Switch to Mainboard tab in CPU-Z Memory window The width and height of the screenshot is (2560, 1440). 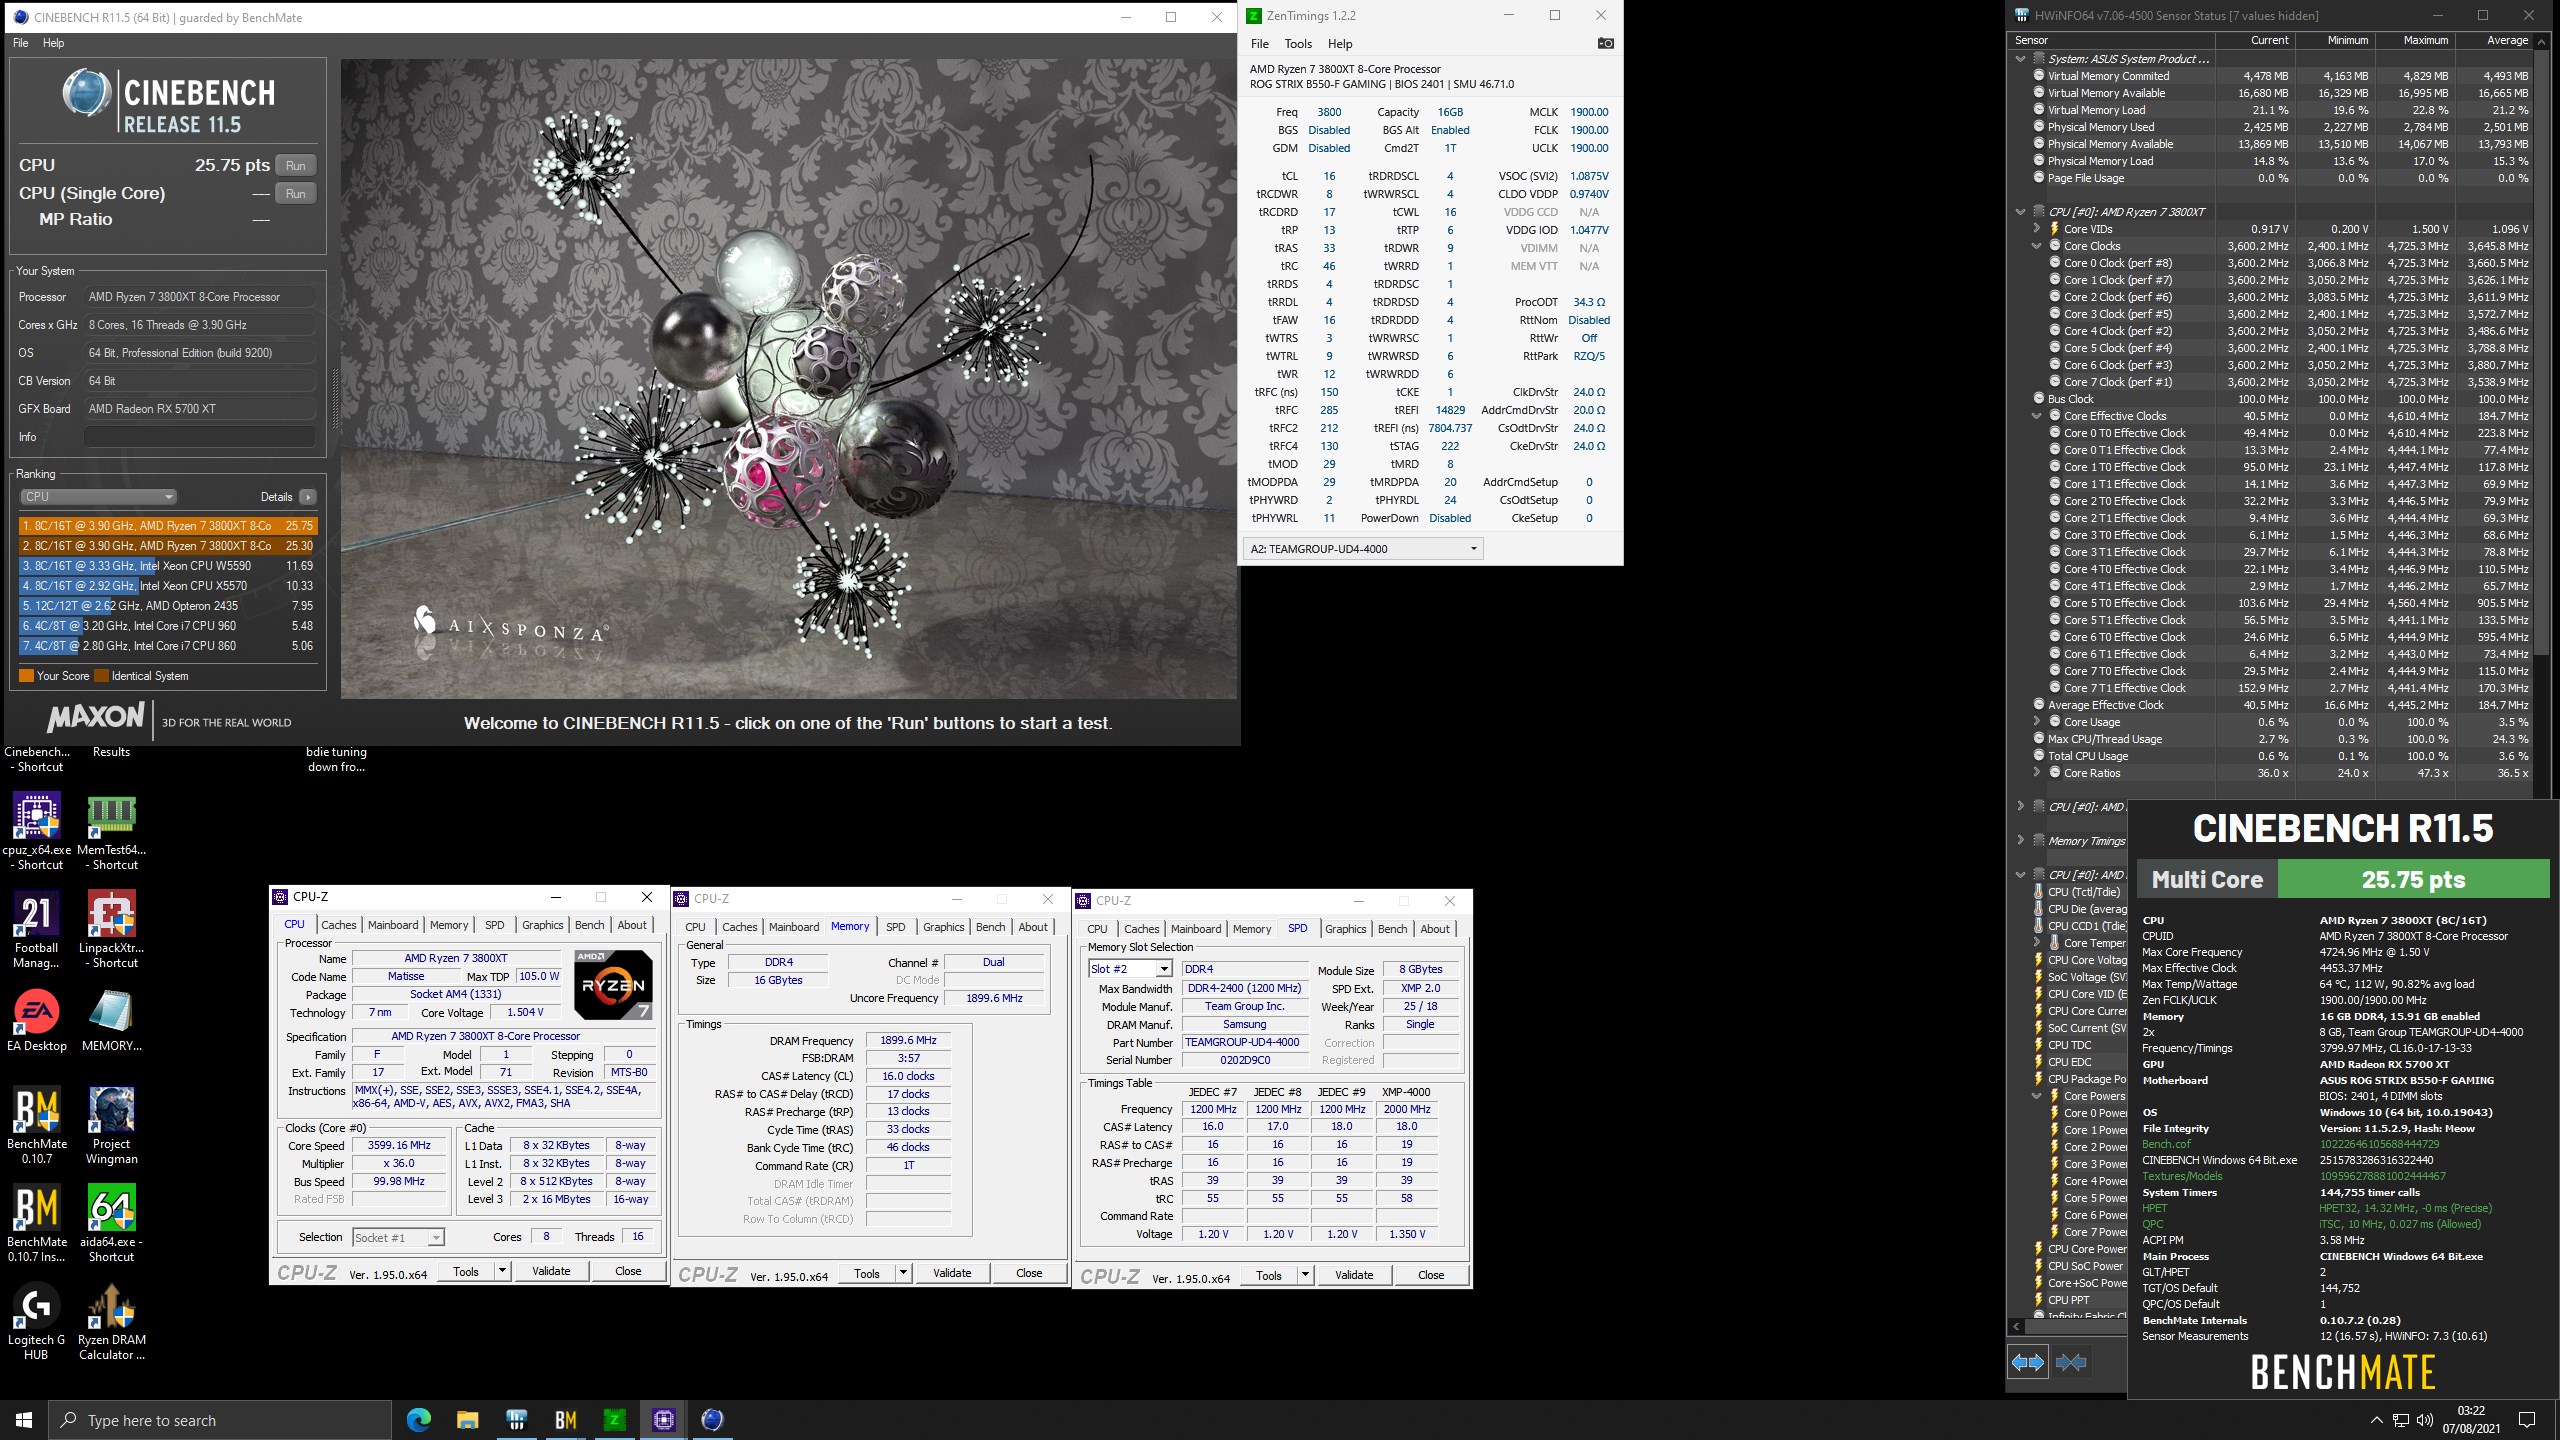click(794, 927)
